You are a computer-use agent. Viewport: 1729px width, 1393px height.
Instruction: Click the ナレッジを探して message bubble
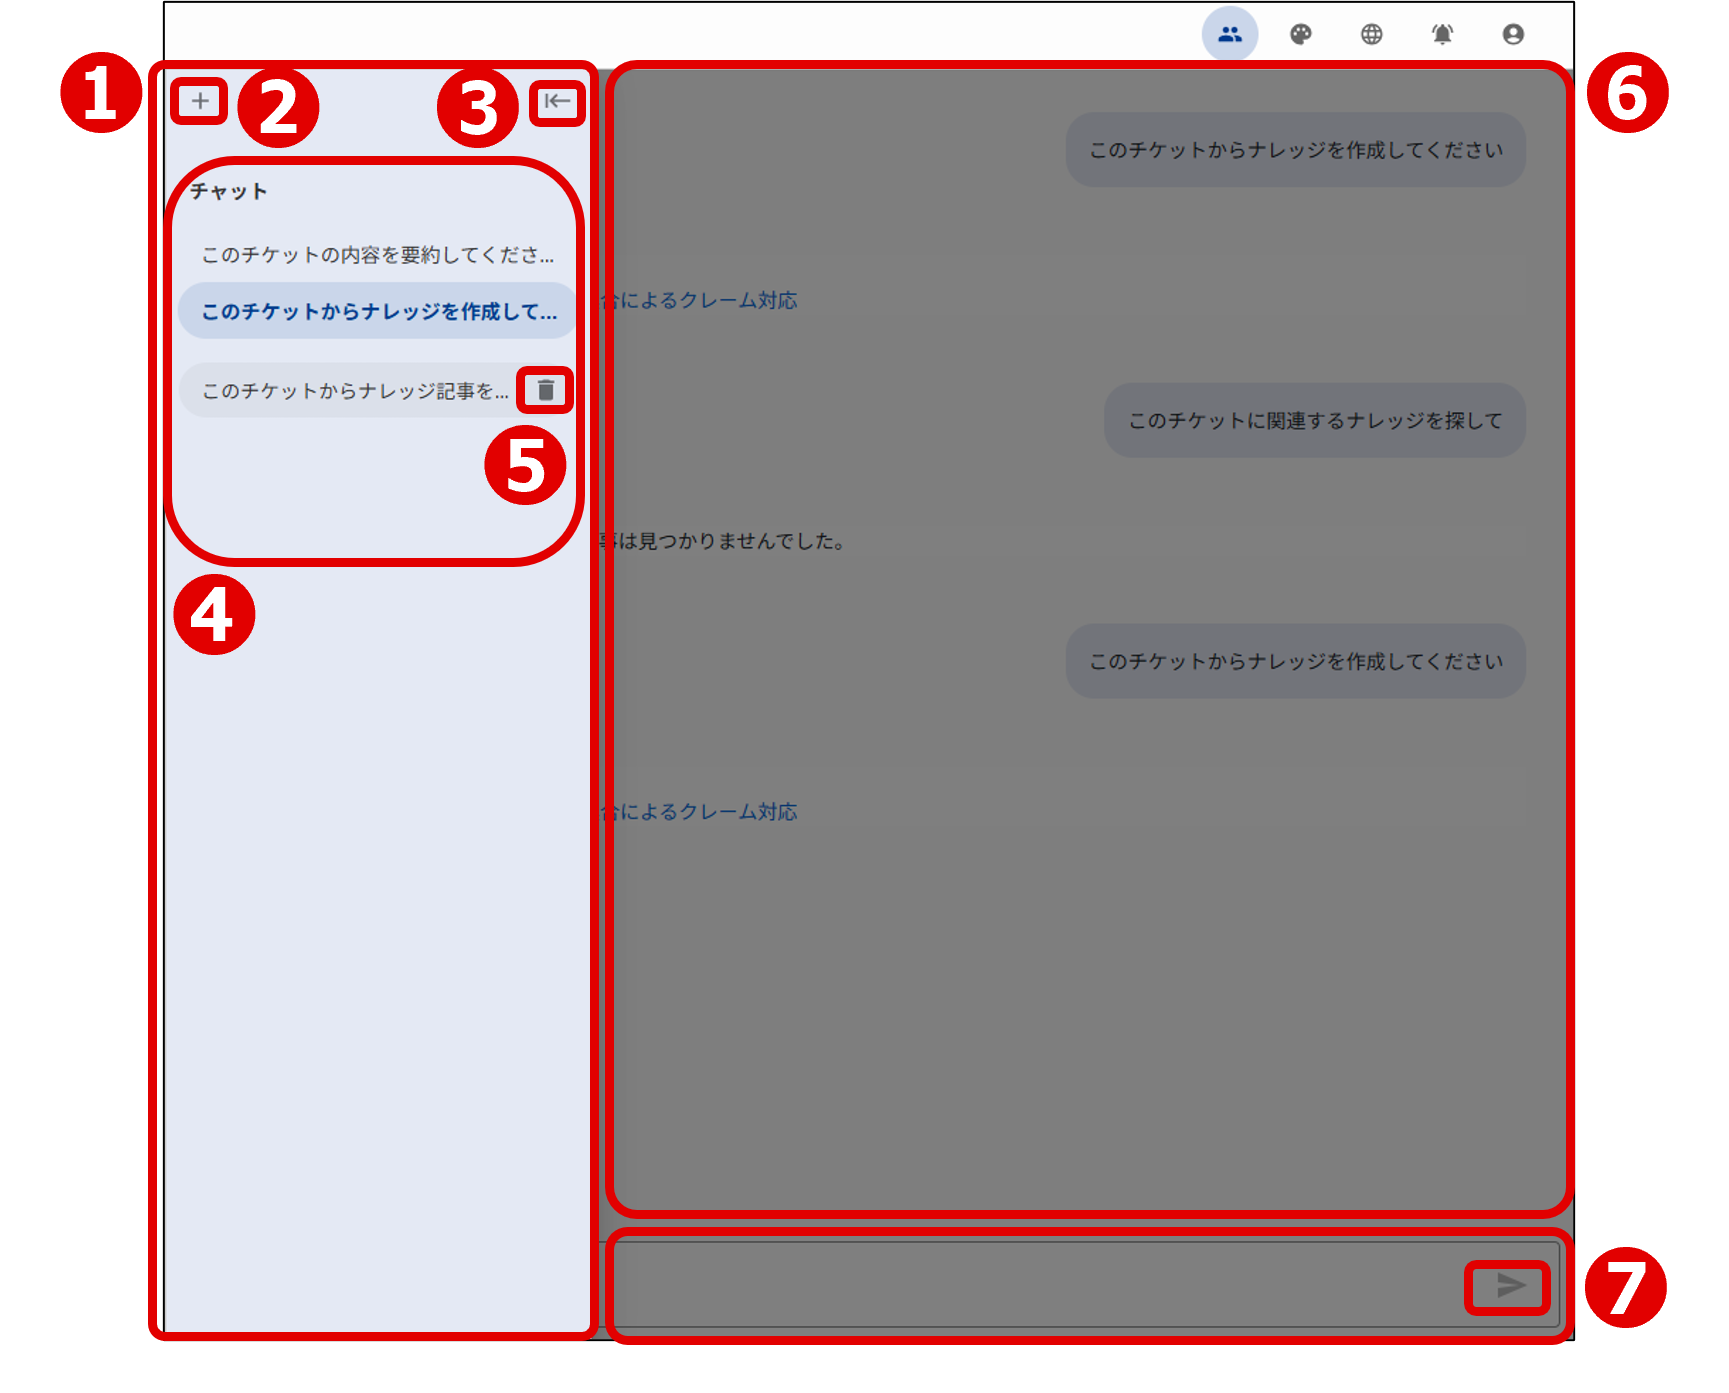tap(1313, 421)
